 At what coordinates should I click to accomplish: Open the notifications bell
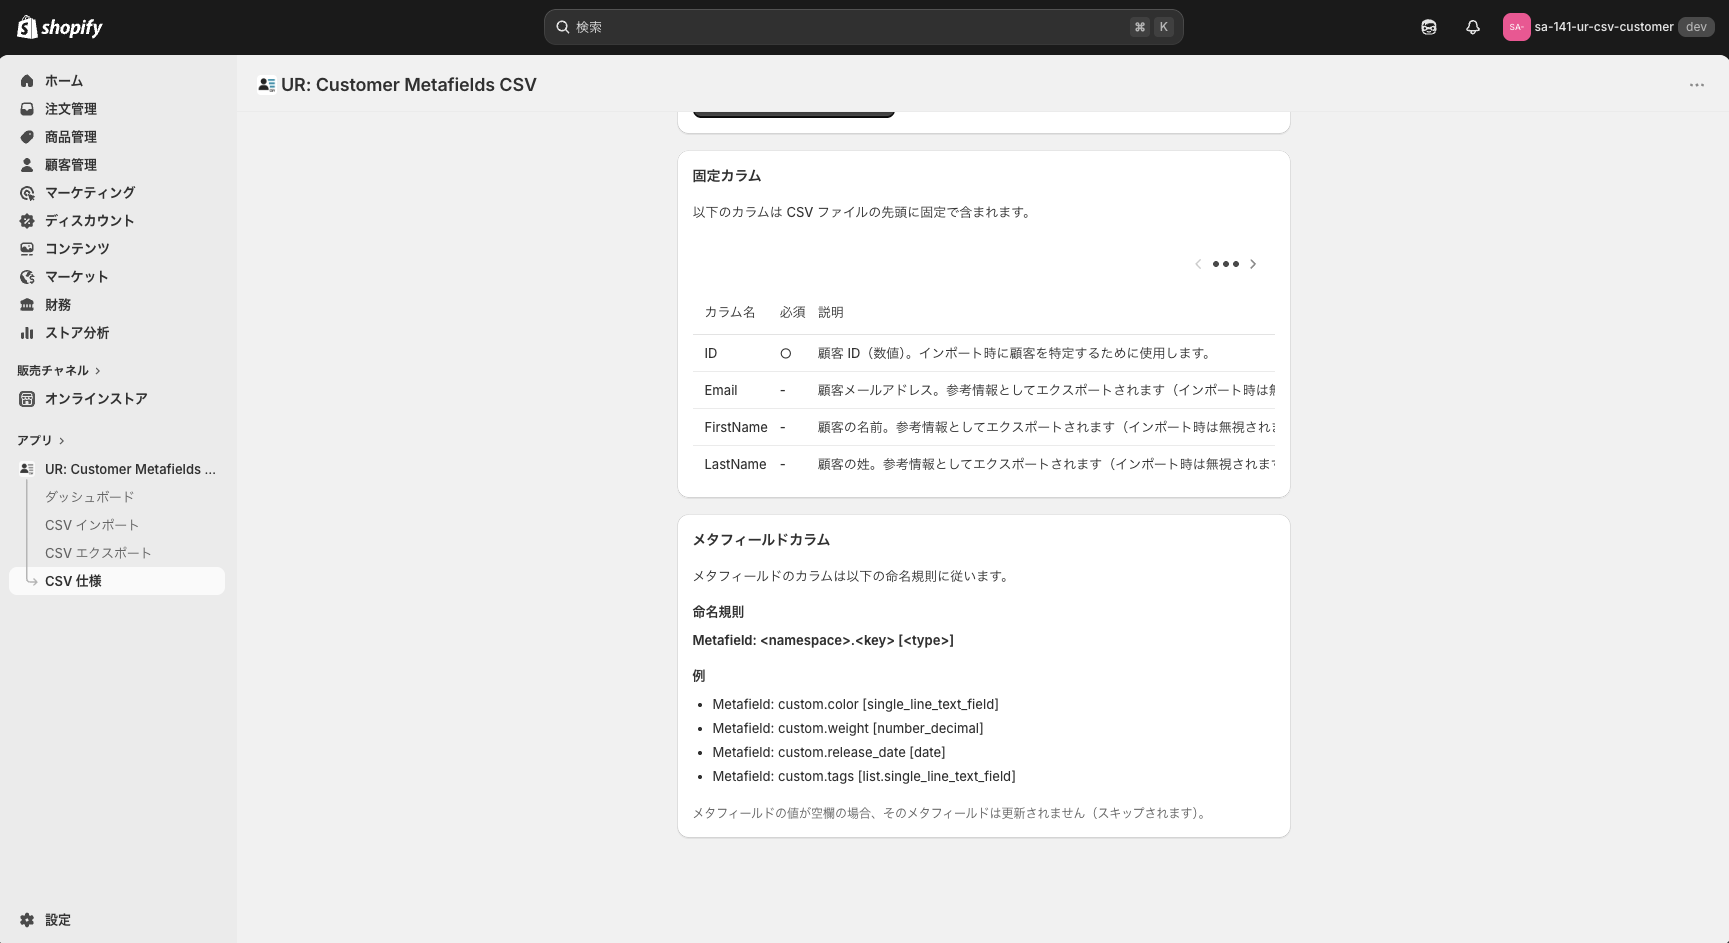tap(1473, 27)
